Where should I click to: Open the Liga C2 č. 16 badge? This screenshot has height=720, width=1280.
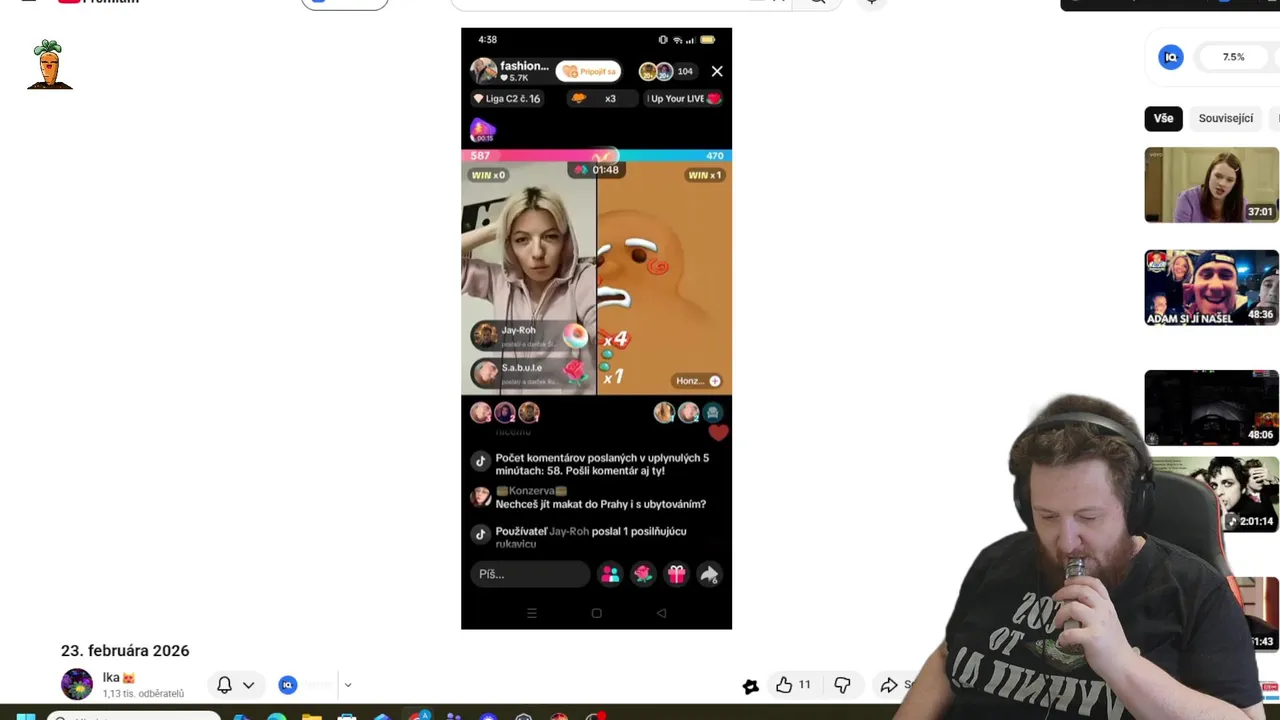[x=507, y=98]
